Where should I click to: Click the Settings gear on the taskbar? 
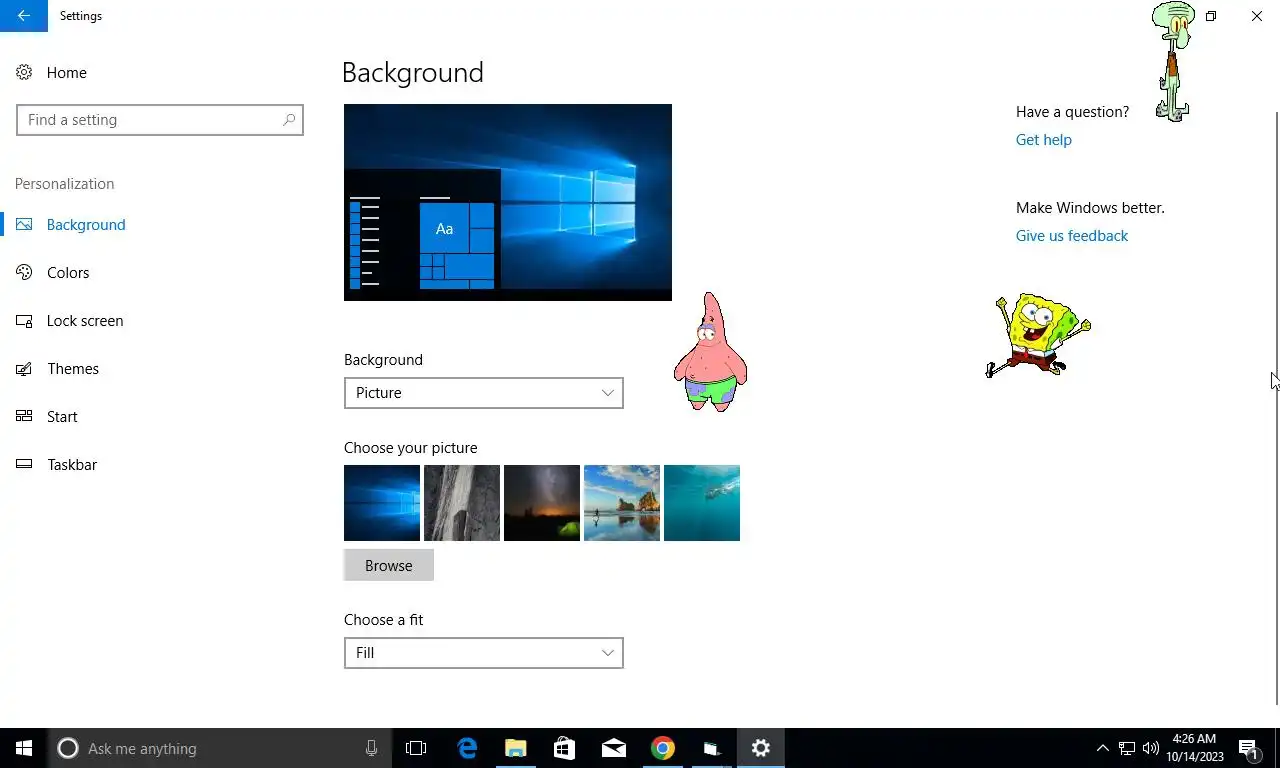coord(760,748)
